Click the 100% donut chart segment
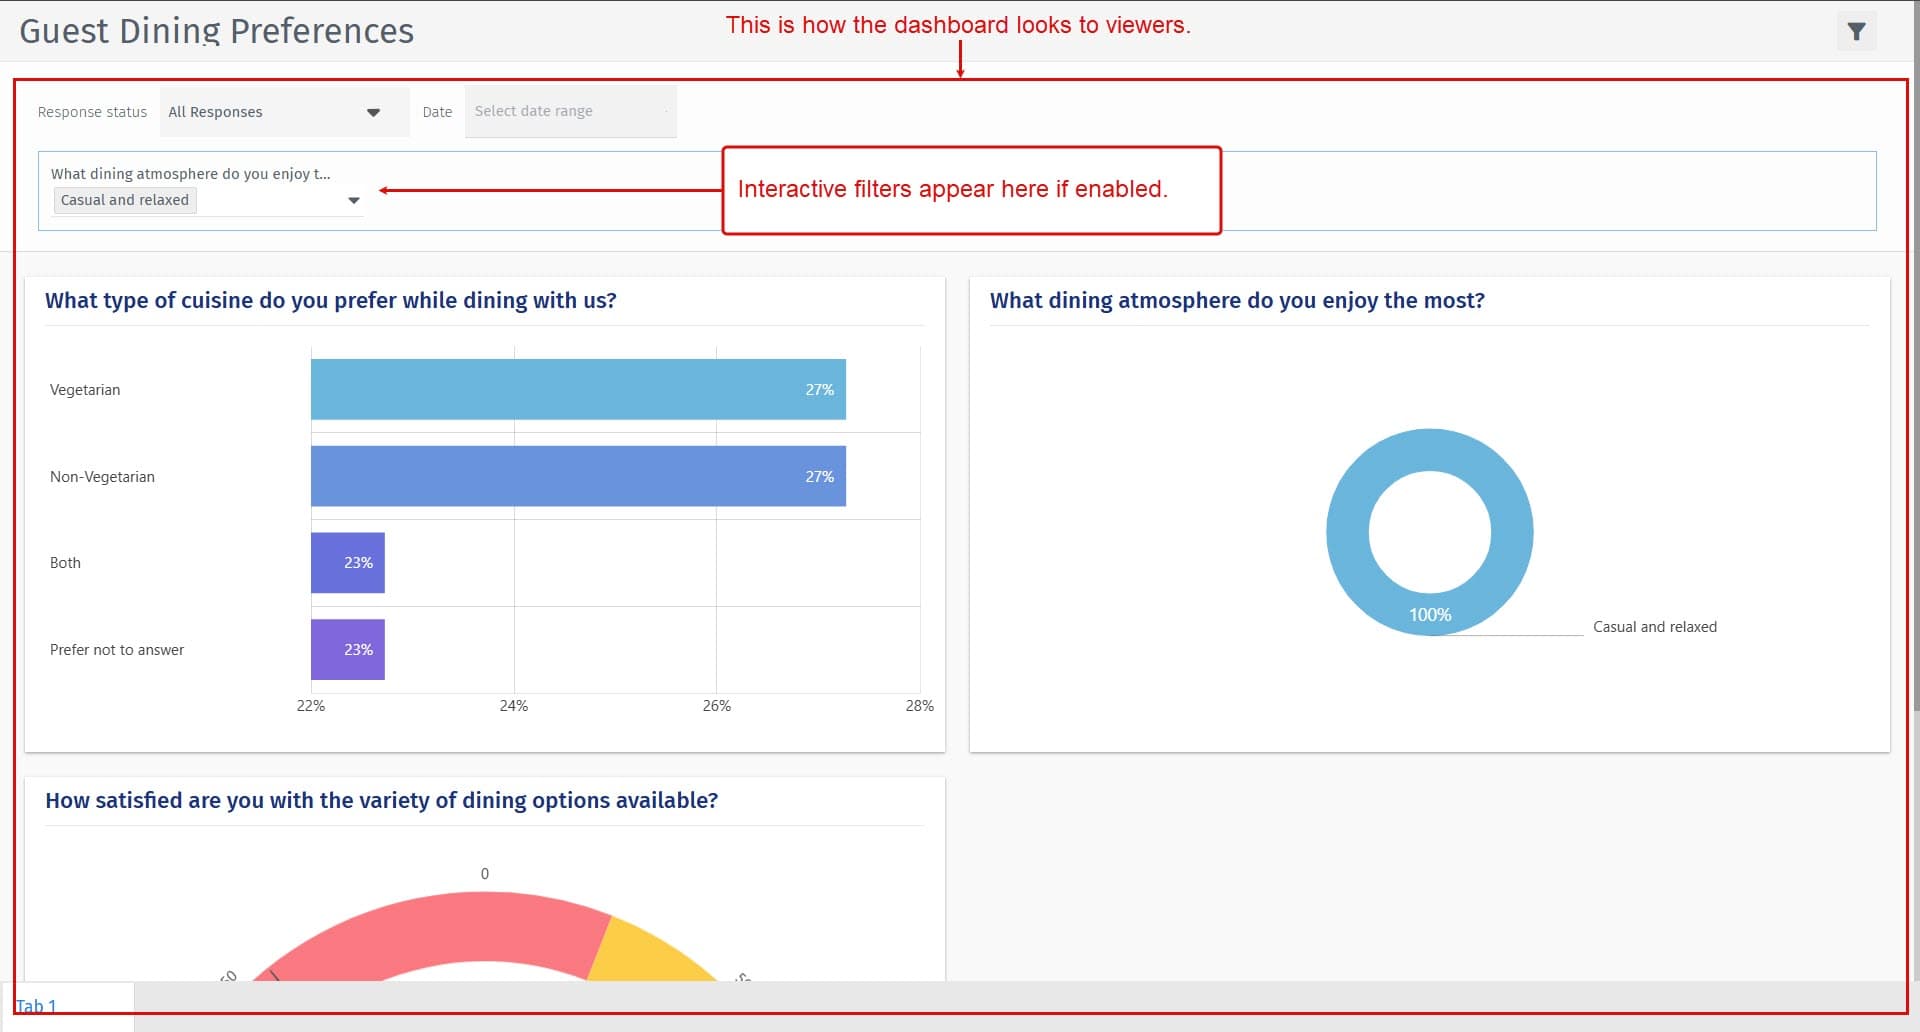The height and width of the screenshot is (1032, 1920). pos(1430,615)
